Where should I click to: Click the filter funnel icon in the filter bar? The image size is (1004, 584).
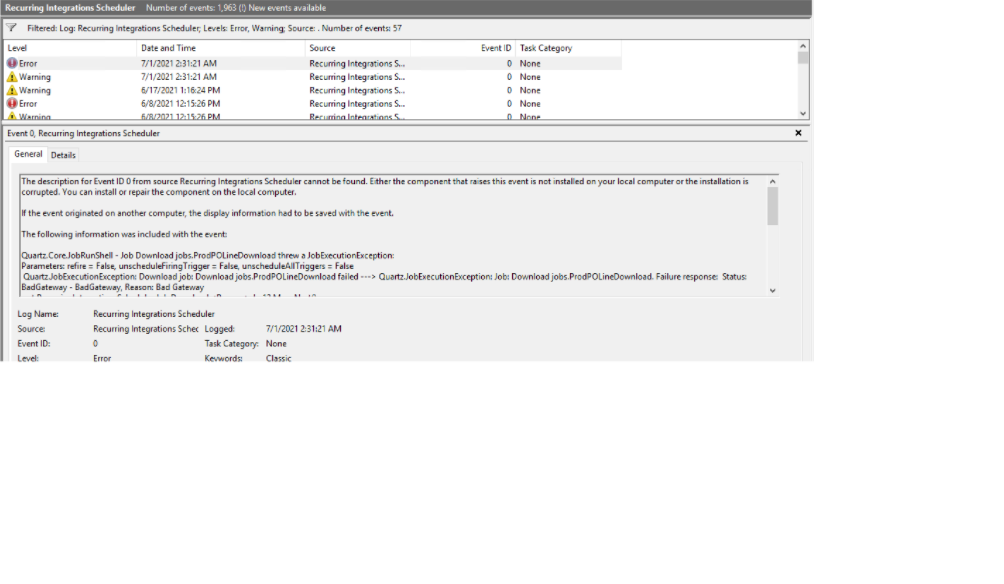tap(10, 28)
